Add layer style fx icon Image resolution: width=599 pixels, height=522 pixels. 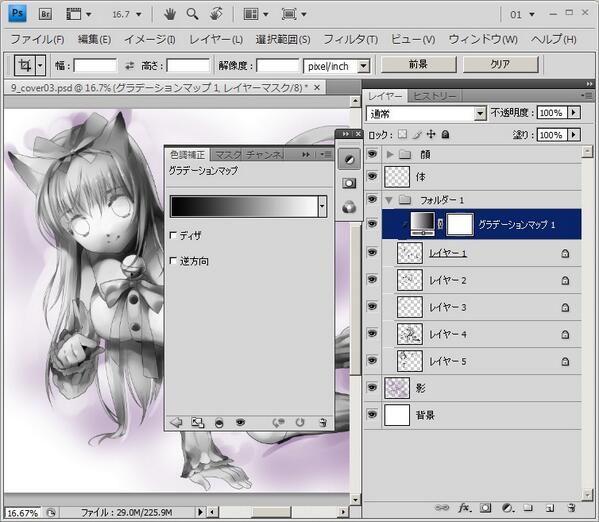(464, 508)
